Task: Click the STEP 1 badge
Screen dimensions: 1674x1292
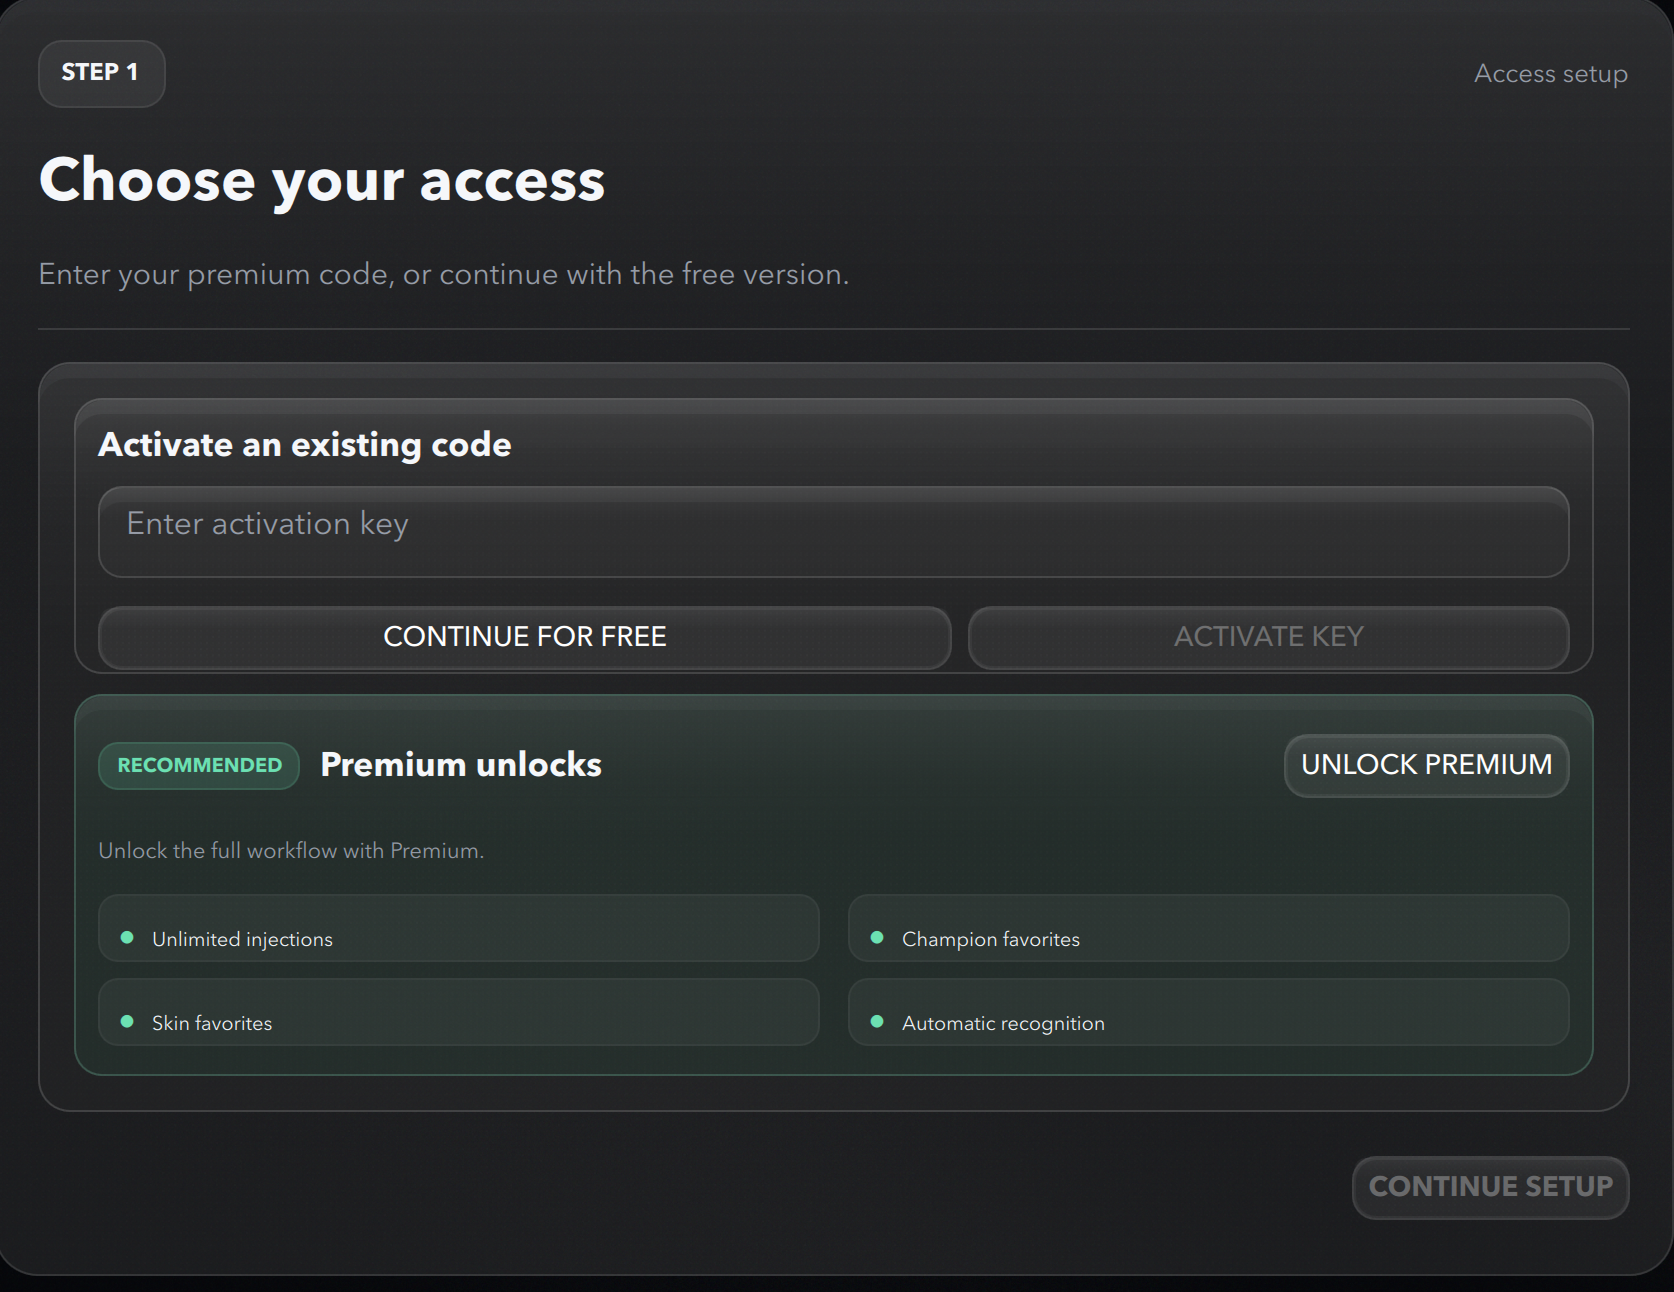Action: tap(101, 73)
